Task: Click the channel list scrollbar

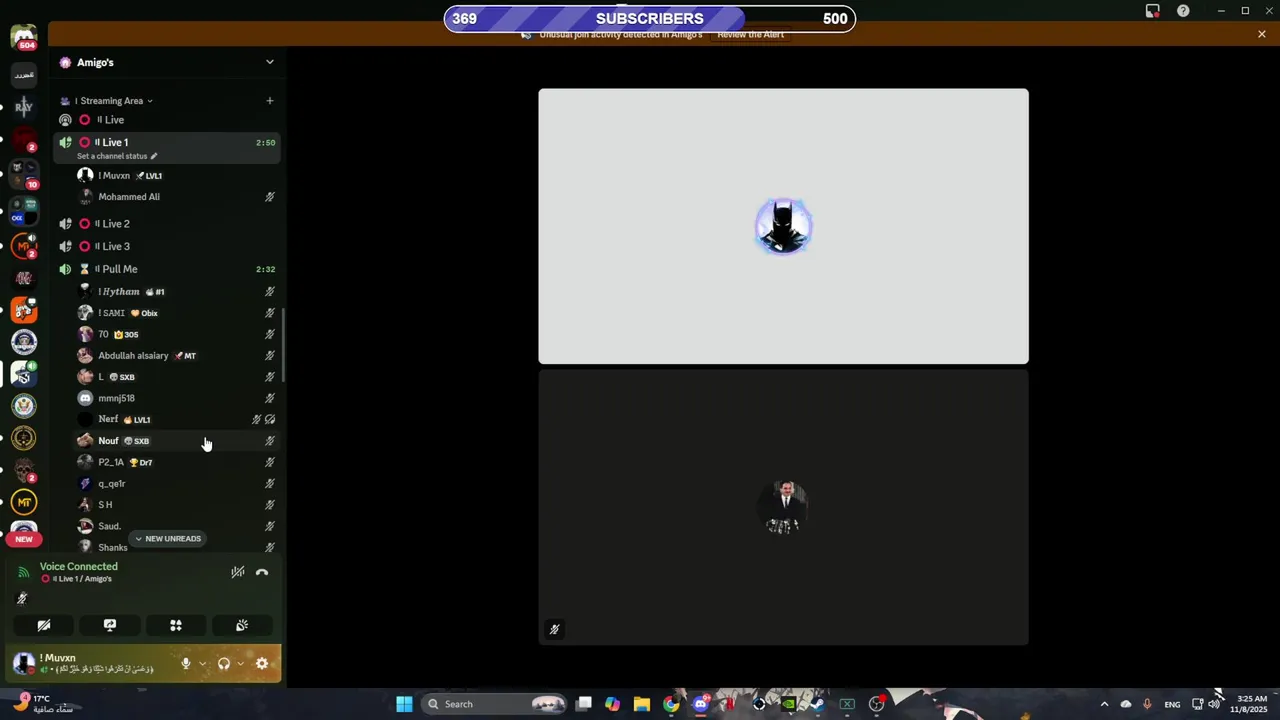Action: [284, 345]
